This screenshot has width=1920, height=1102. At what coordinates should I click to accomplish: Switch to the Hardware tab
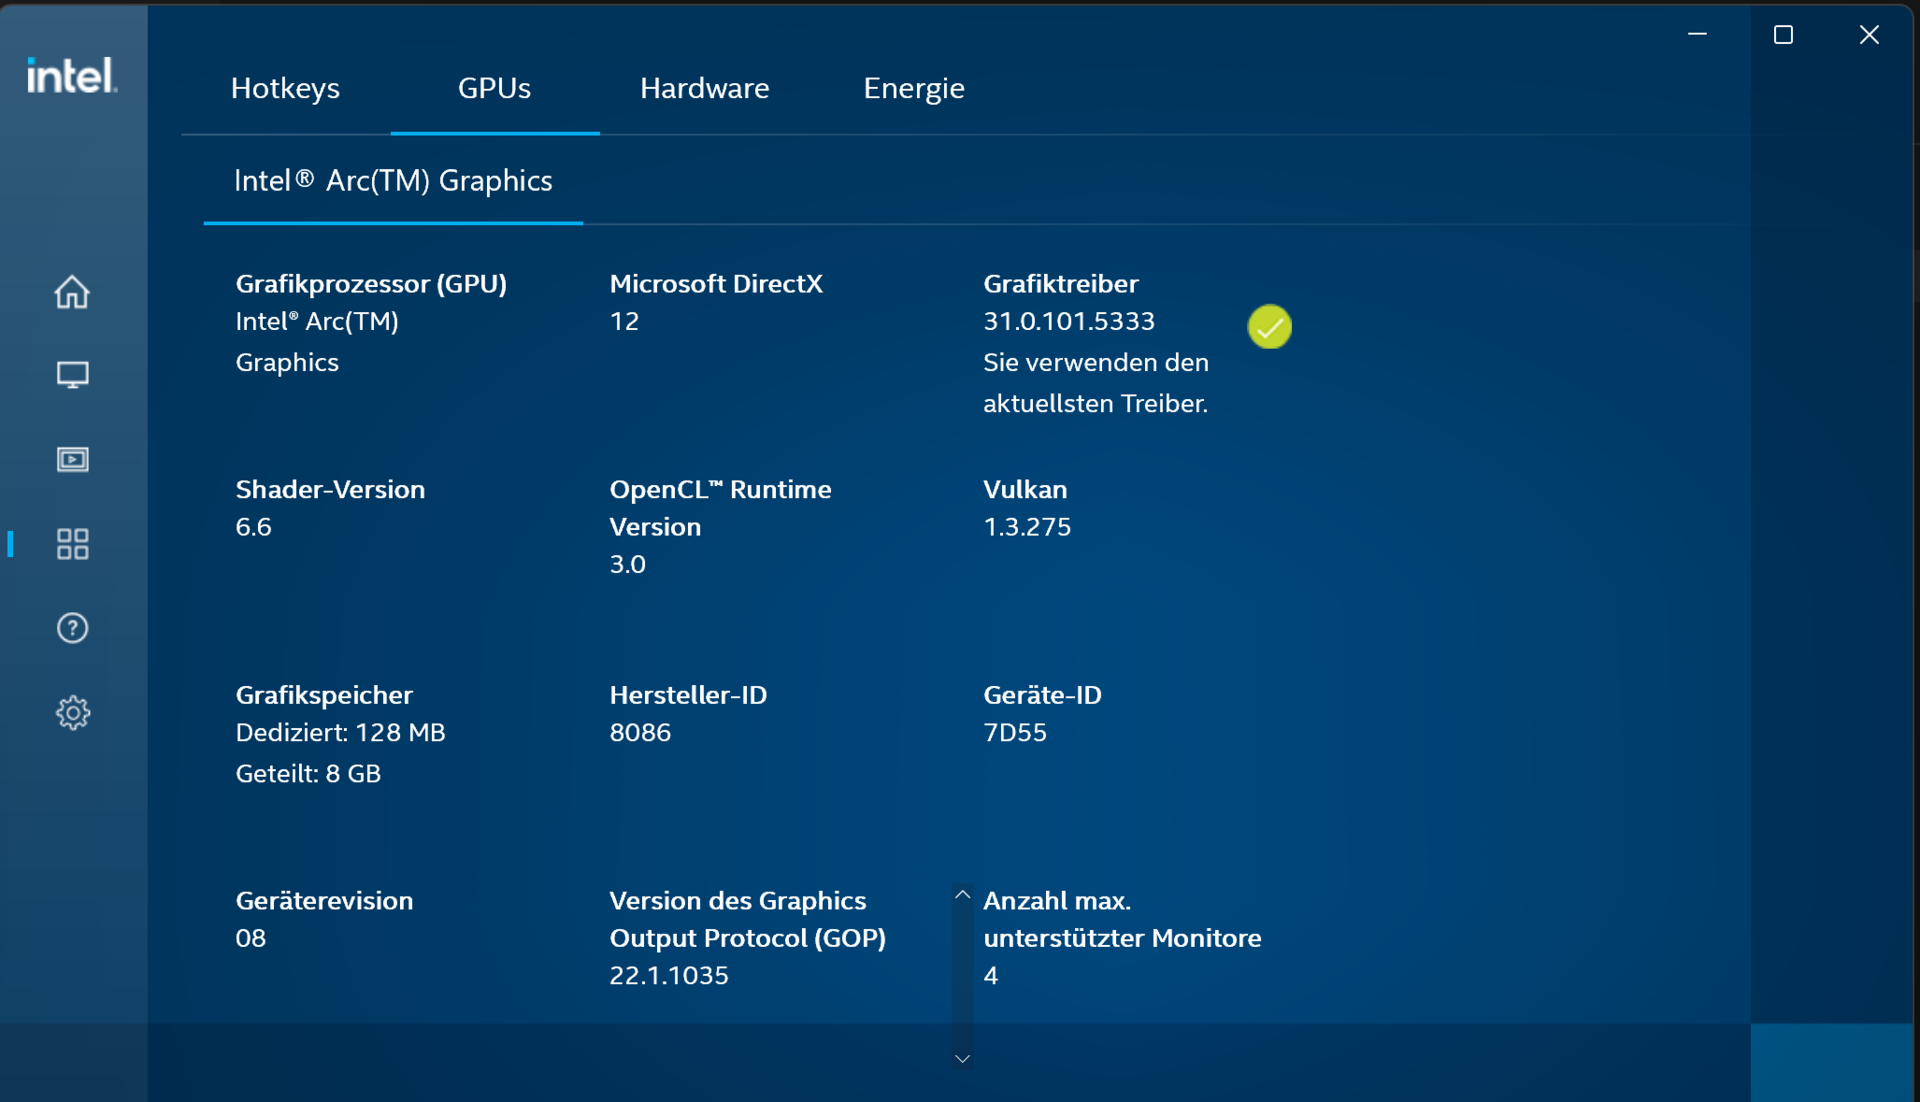click(704, 88)
